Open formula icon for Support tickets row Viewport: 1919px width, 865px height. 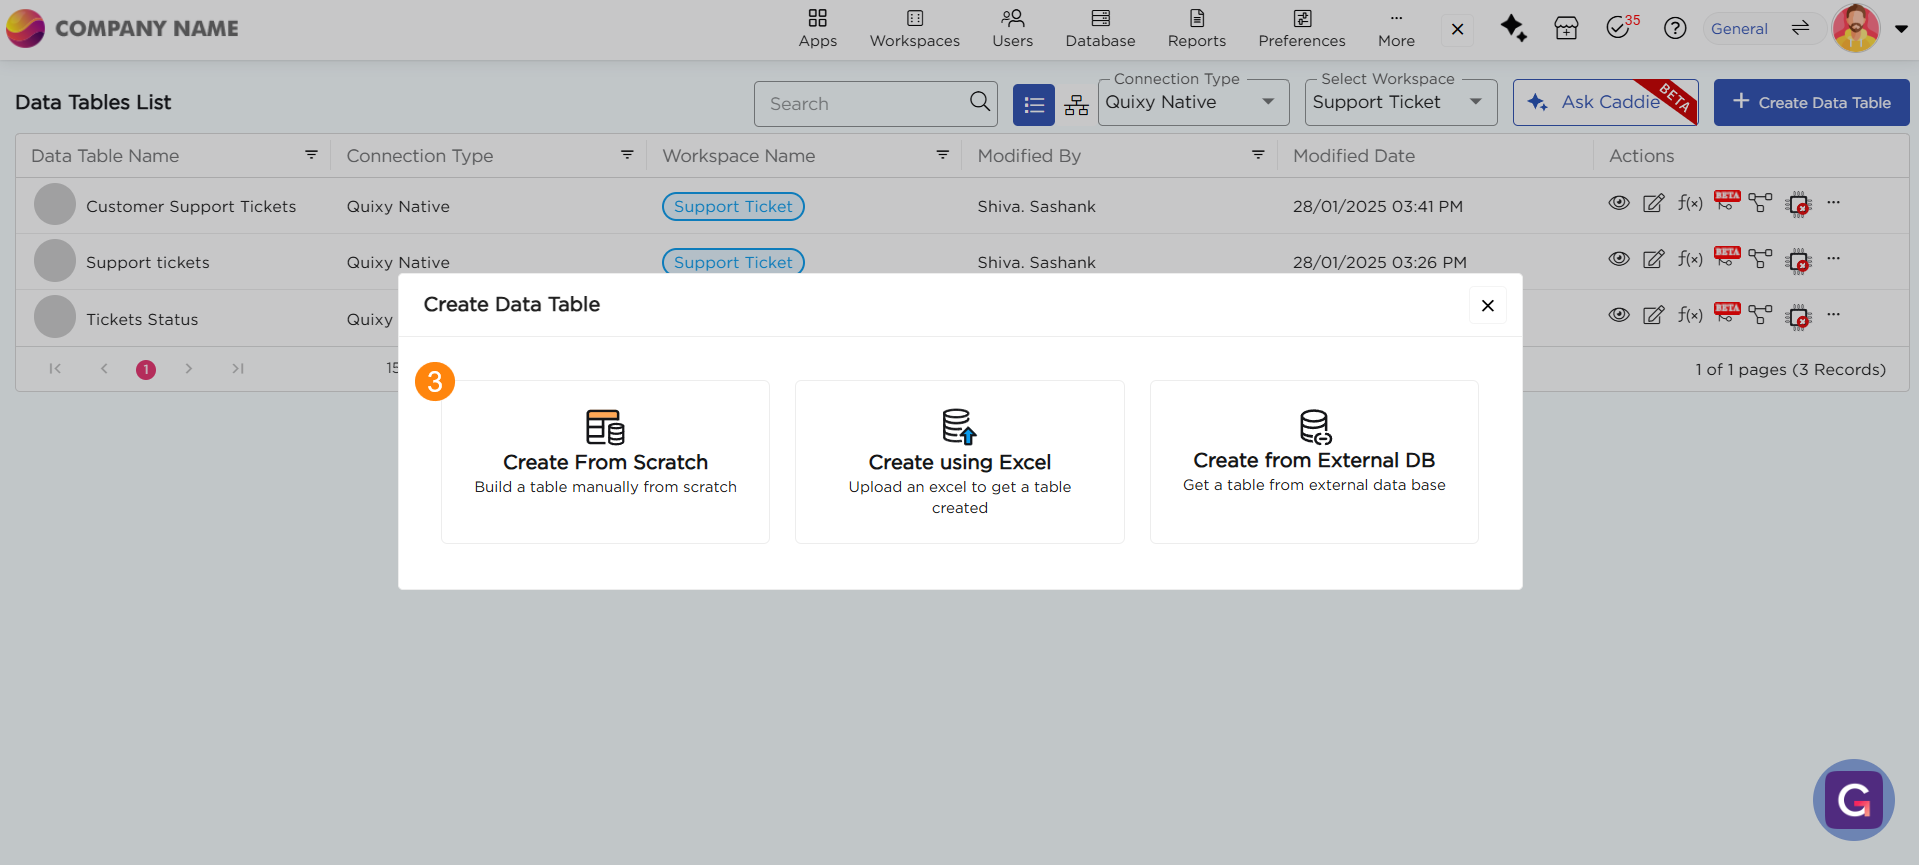(x=1689, y=259)
